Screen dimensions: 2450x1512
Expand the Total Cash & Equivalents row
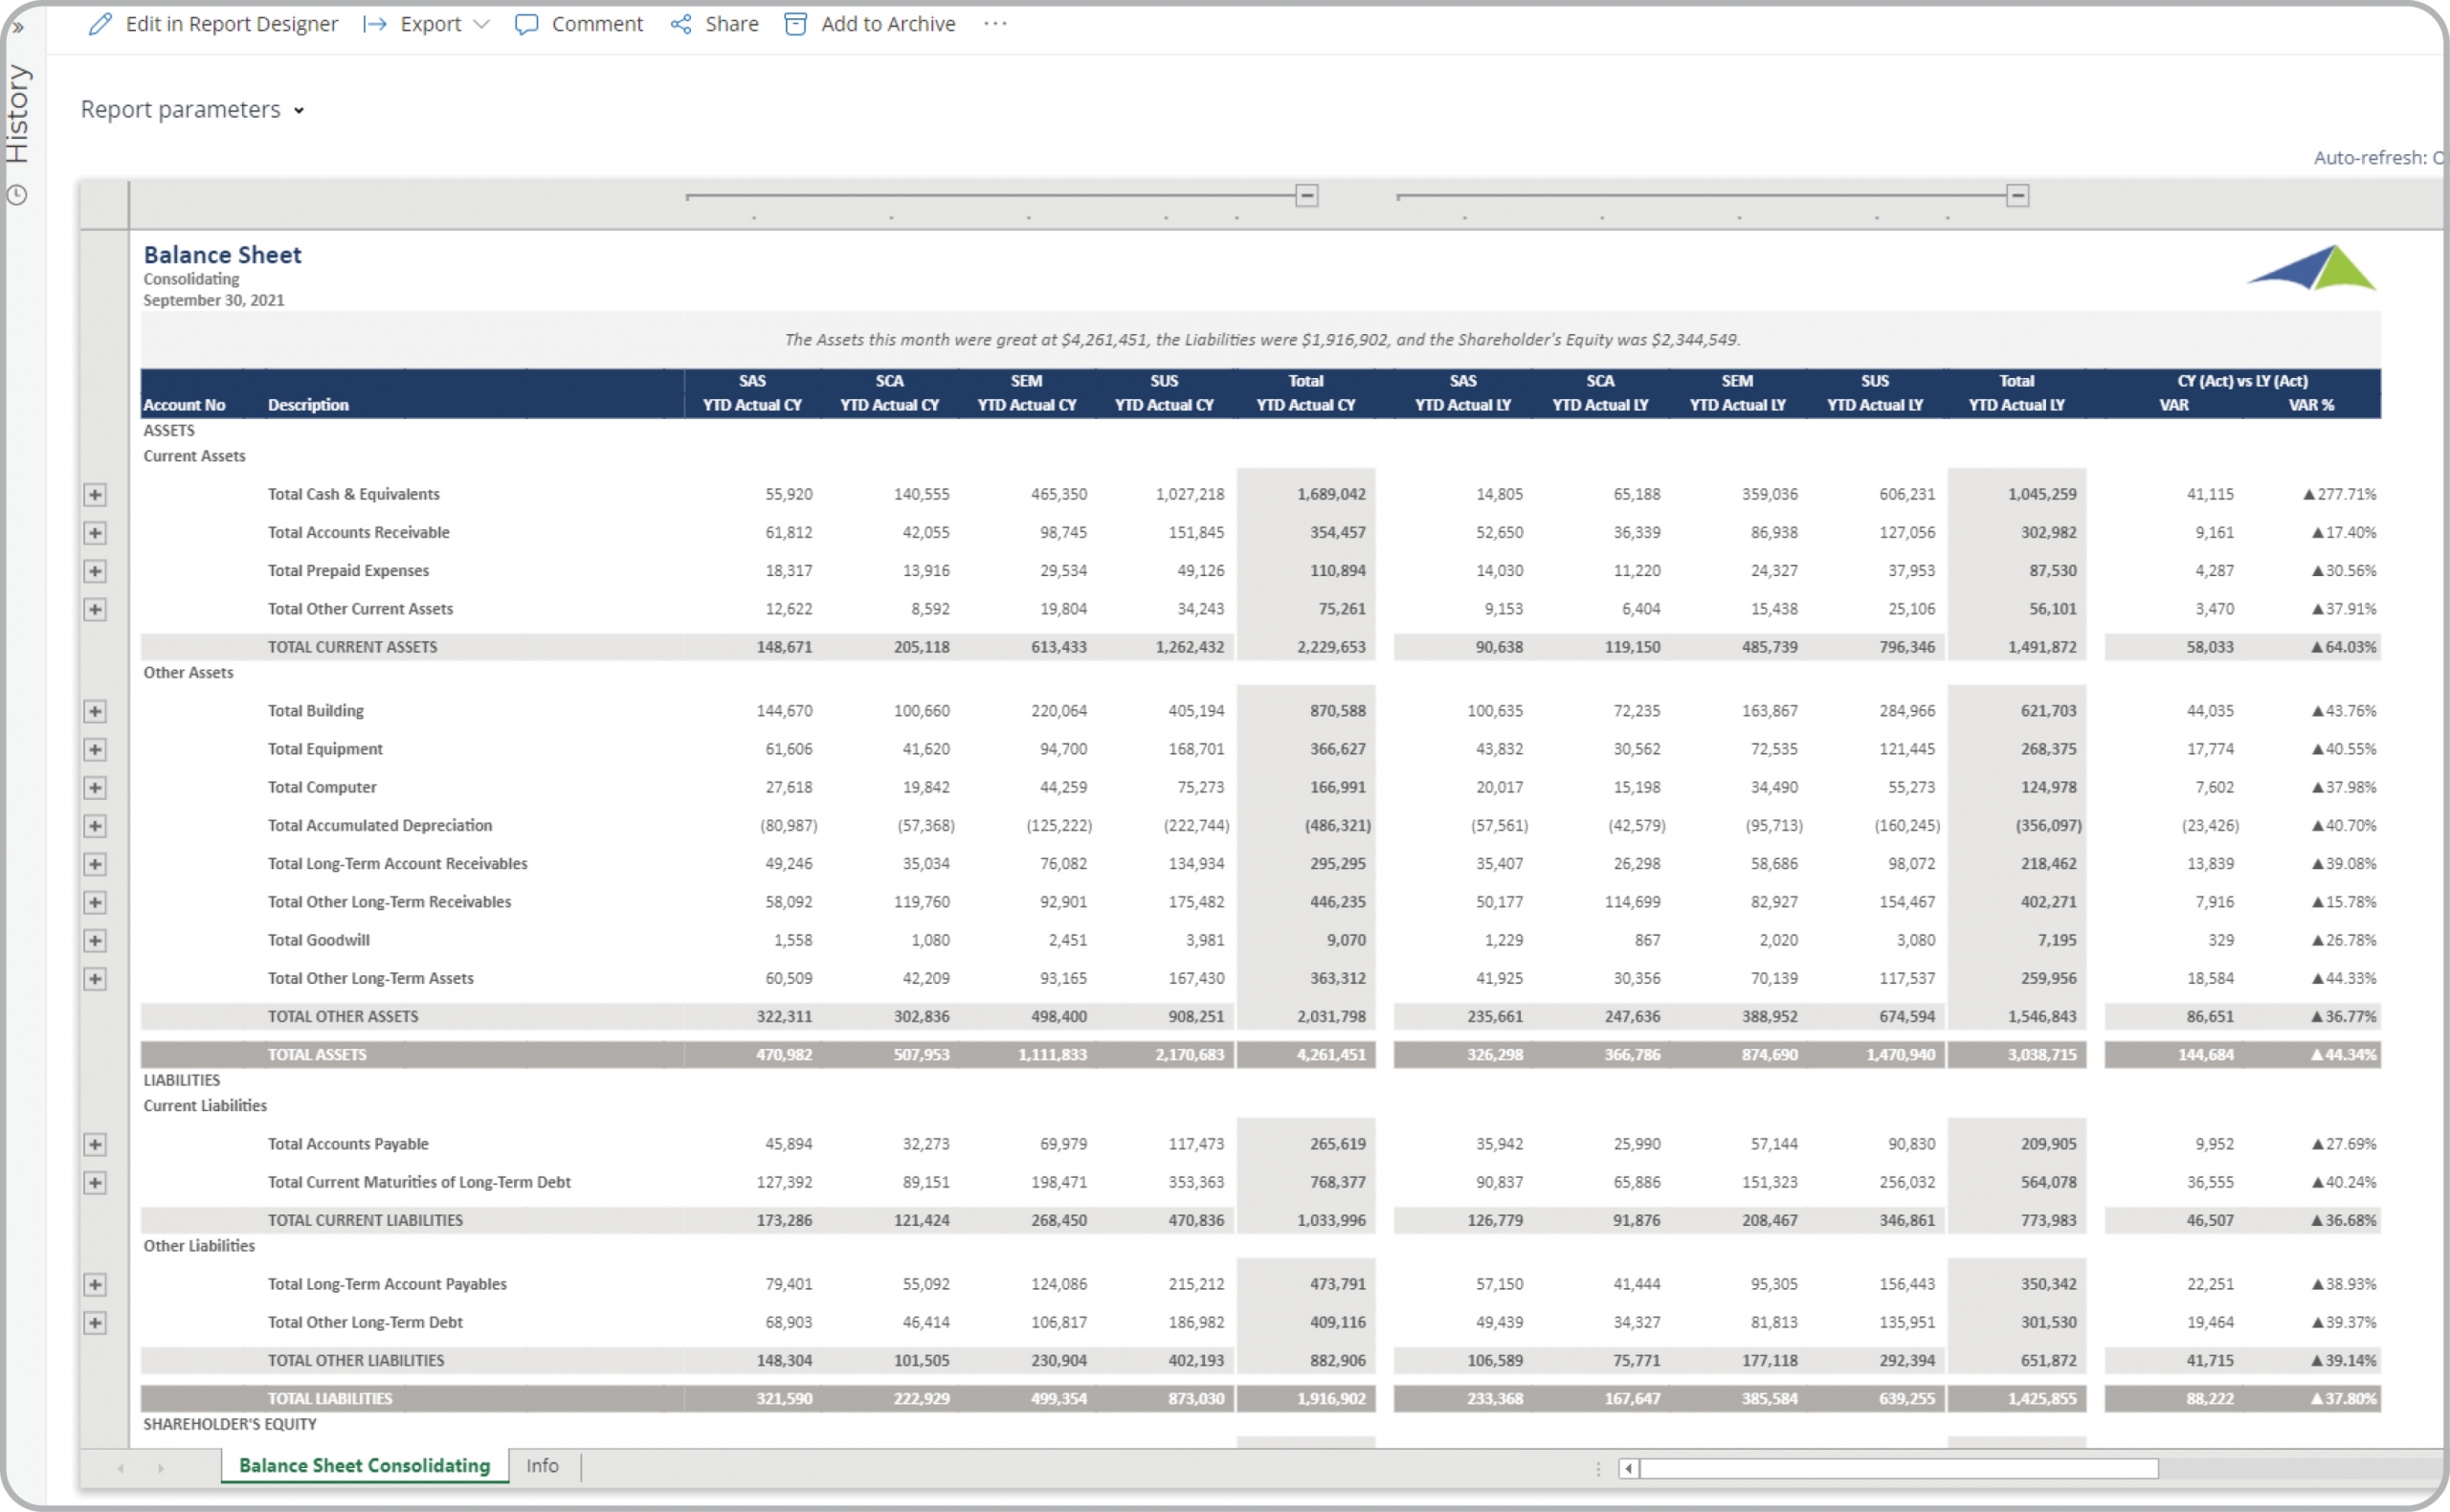[x=95, y=495]
